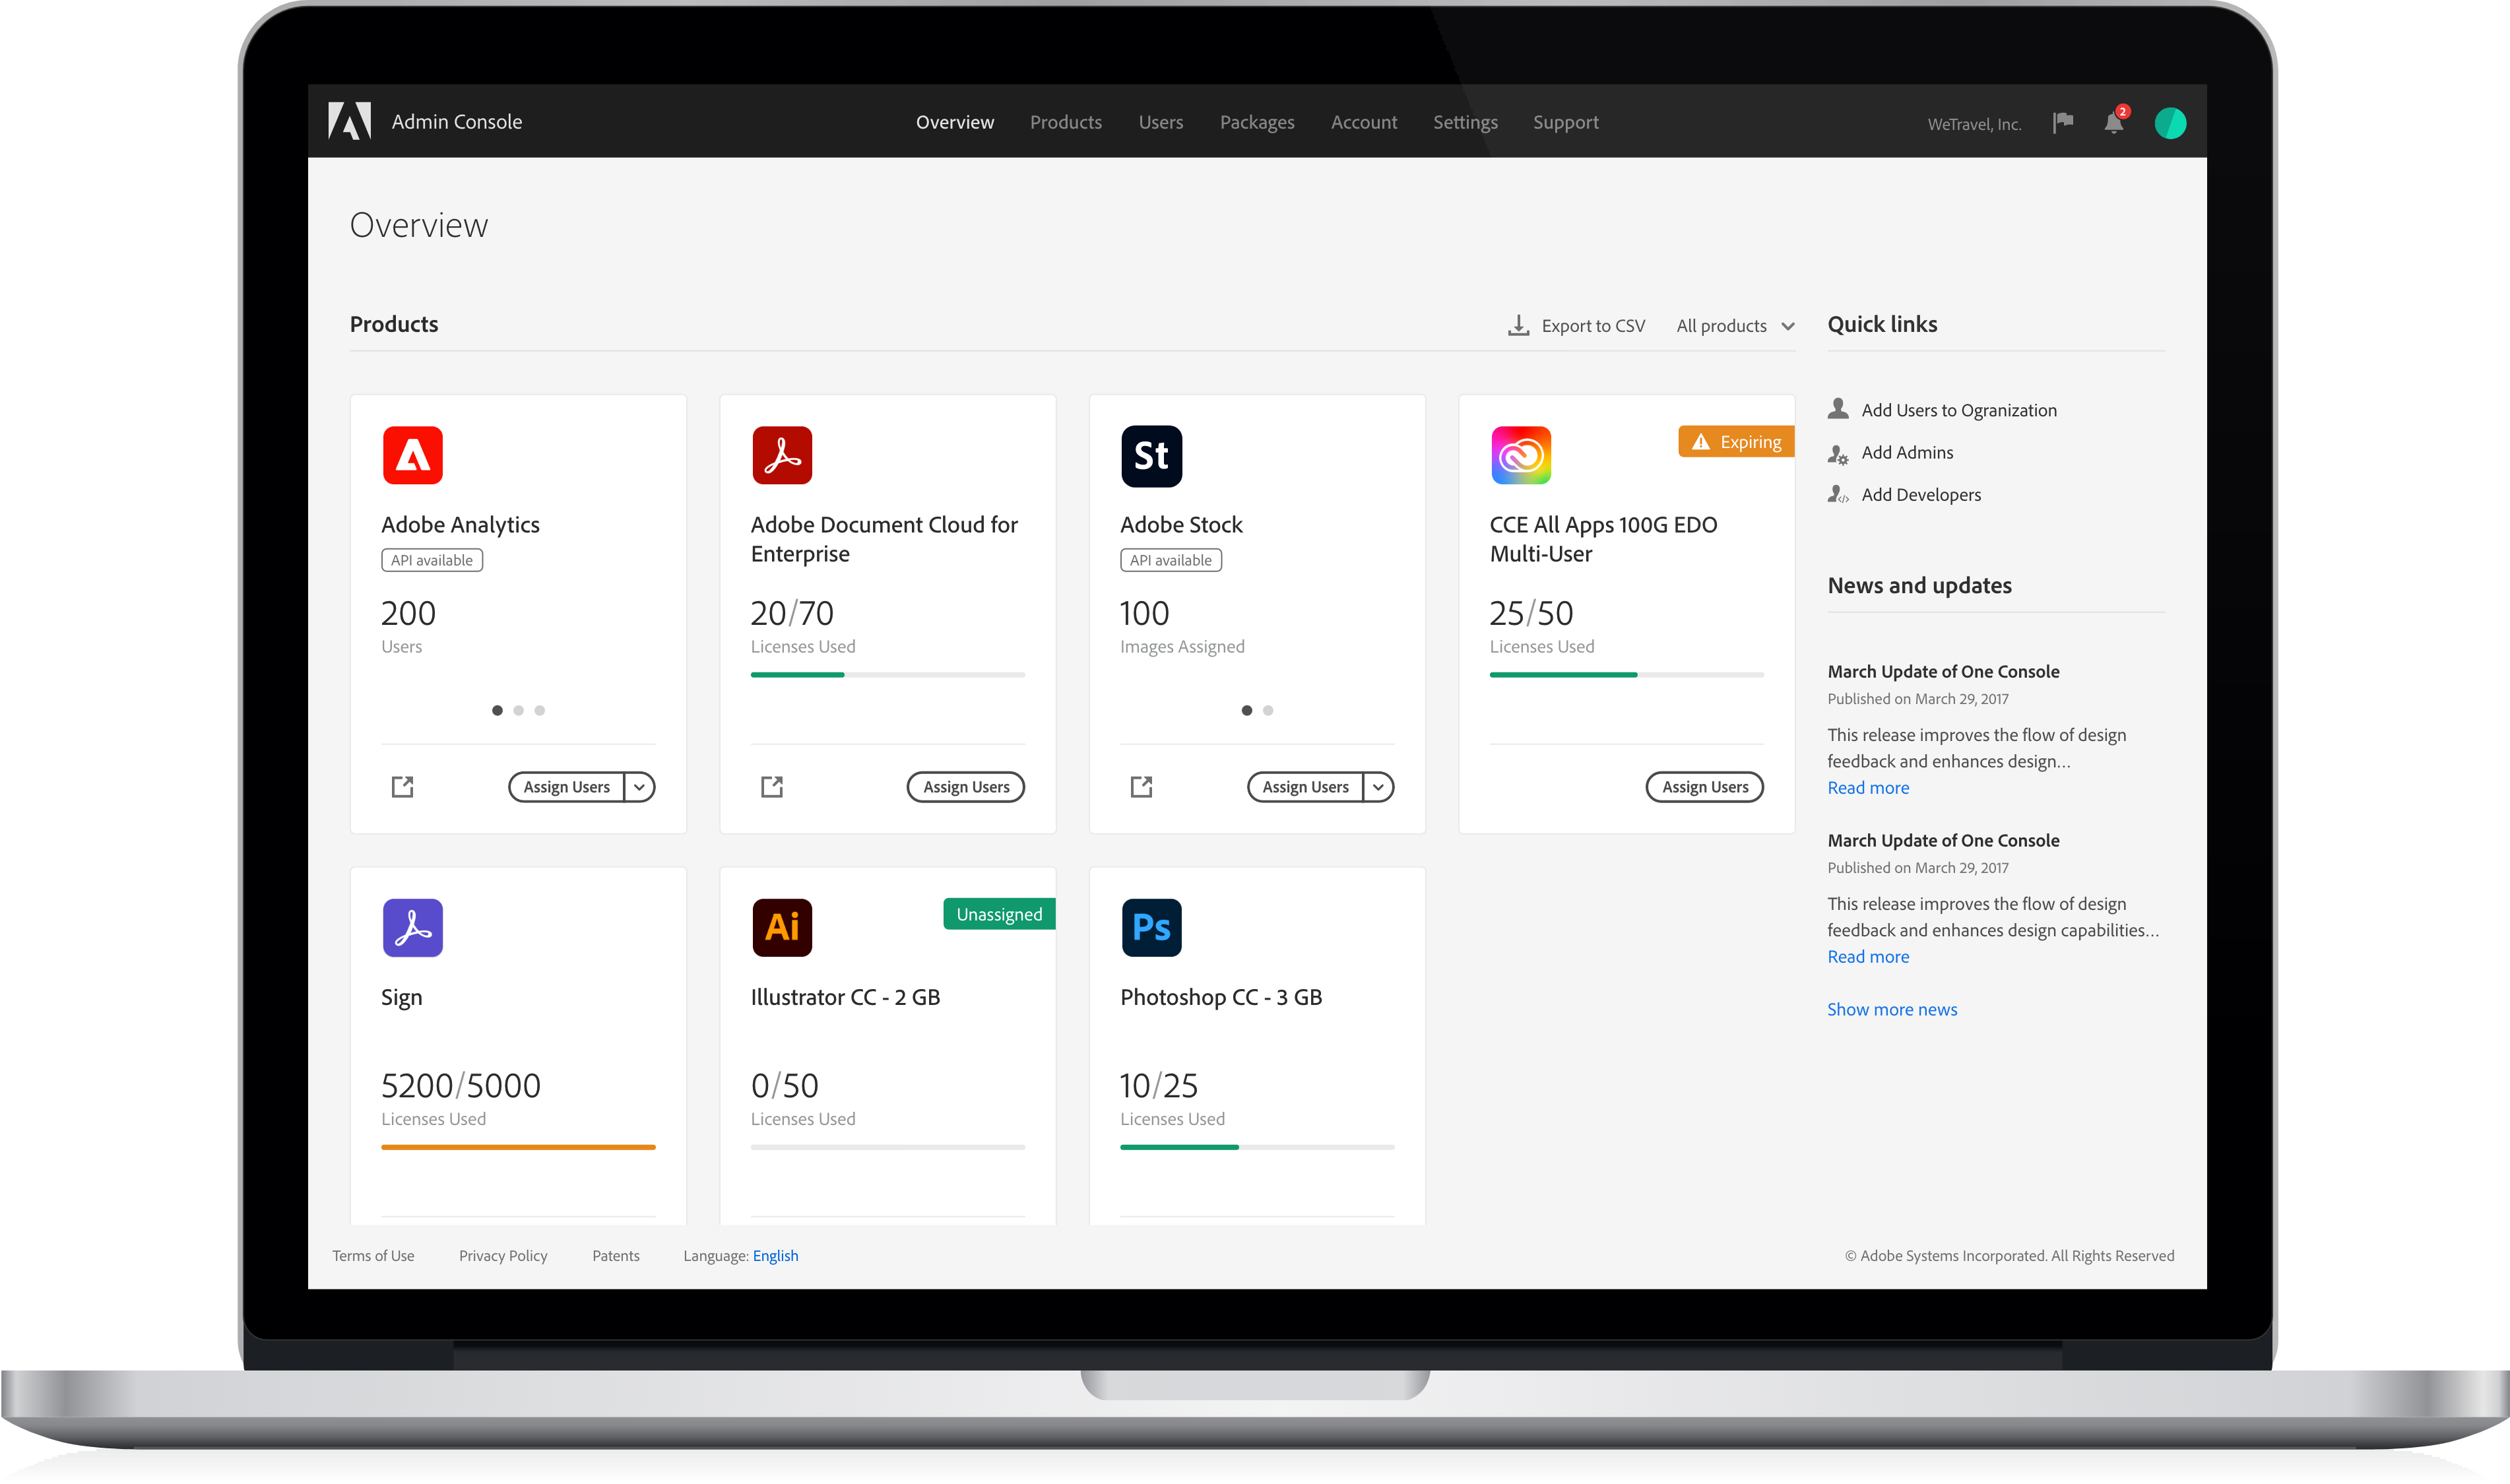
Task: Click the Photoshop Ps icon
Action: tap(1151, 927)
